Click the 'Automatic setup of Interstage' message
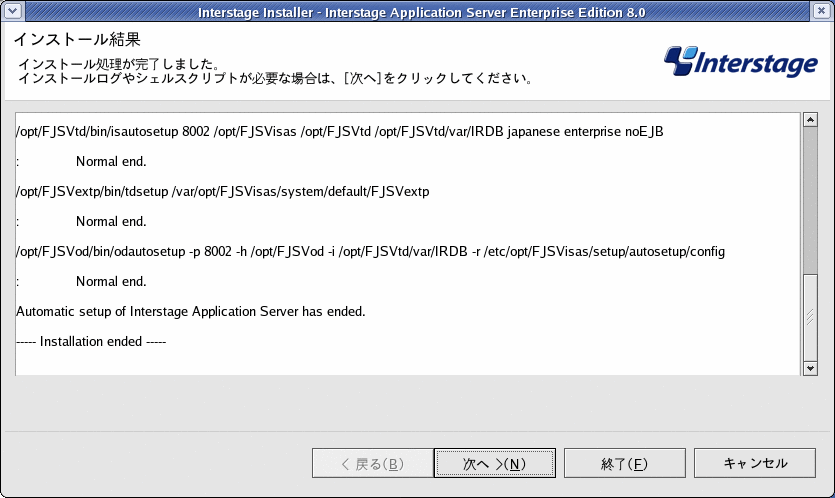 click(191, 312)
